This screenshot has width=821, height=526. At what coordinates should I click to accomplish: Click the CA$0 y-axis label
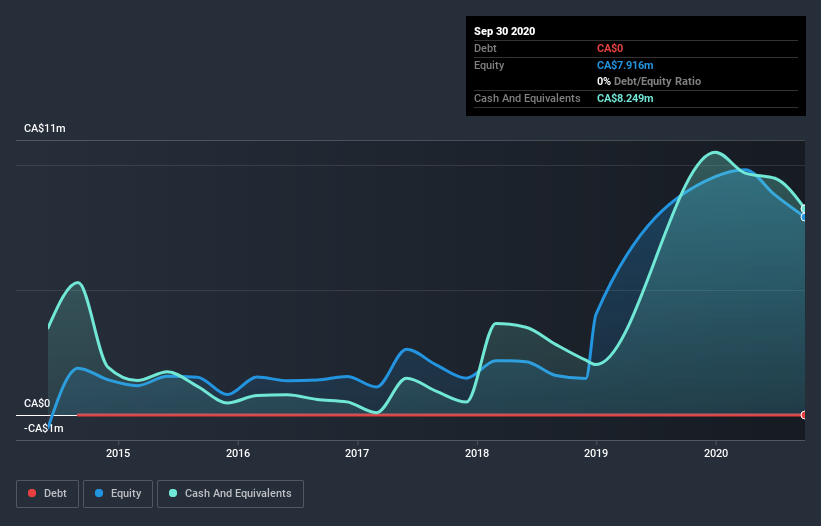coord(37,403)
